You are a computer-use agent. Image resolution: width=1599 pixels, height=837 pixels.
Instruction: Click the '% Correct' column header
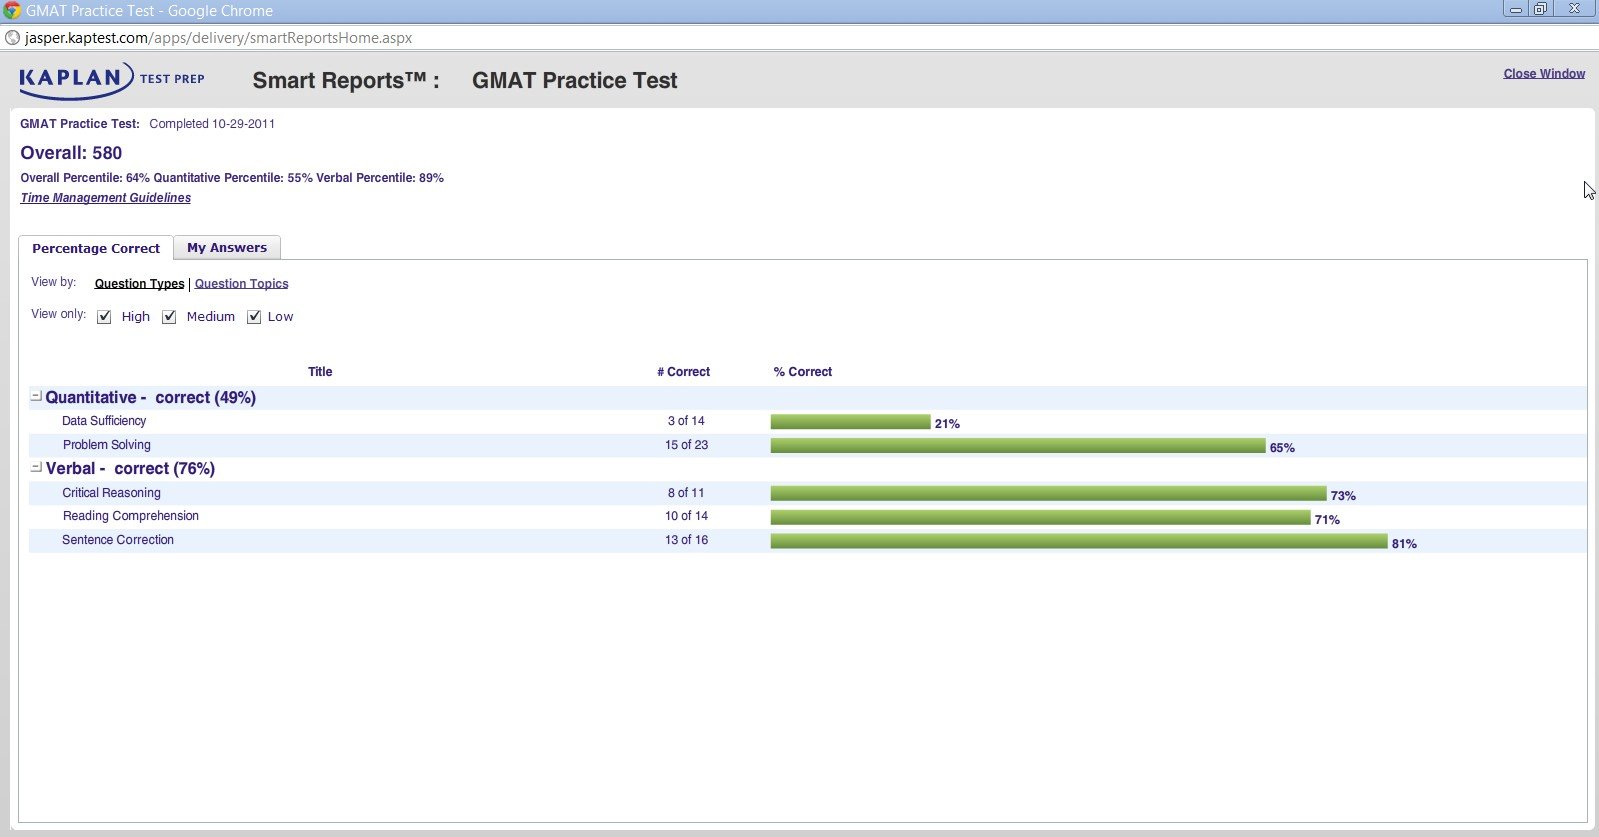[802, 372]
